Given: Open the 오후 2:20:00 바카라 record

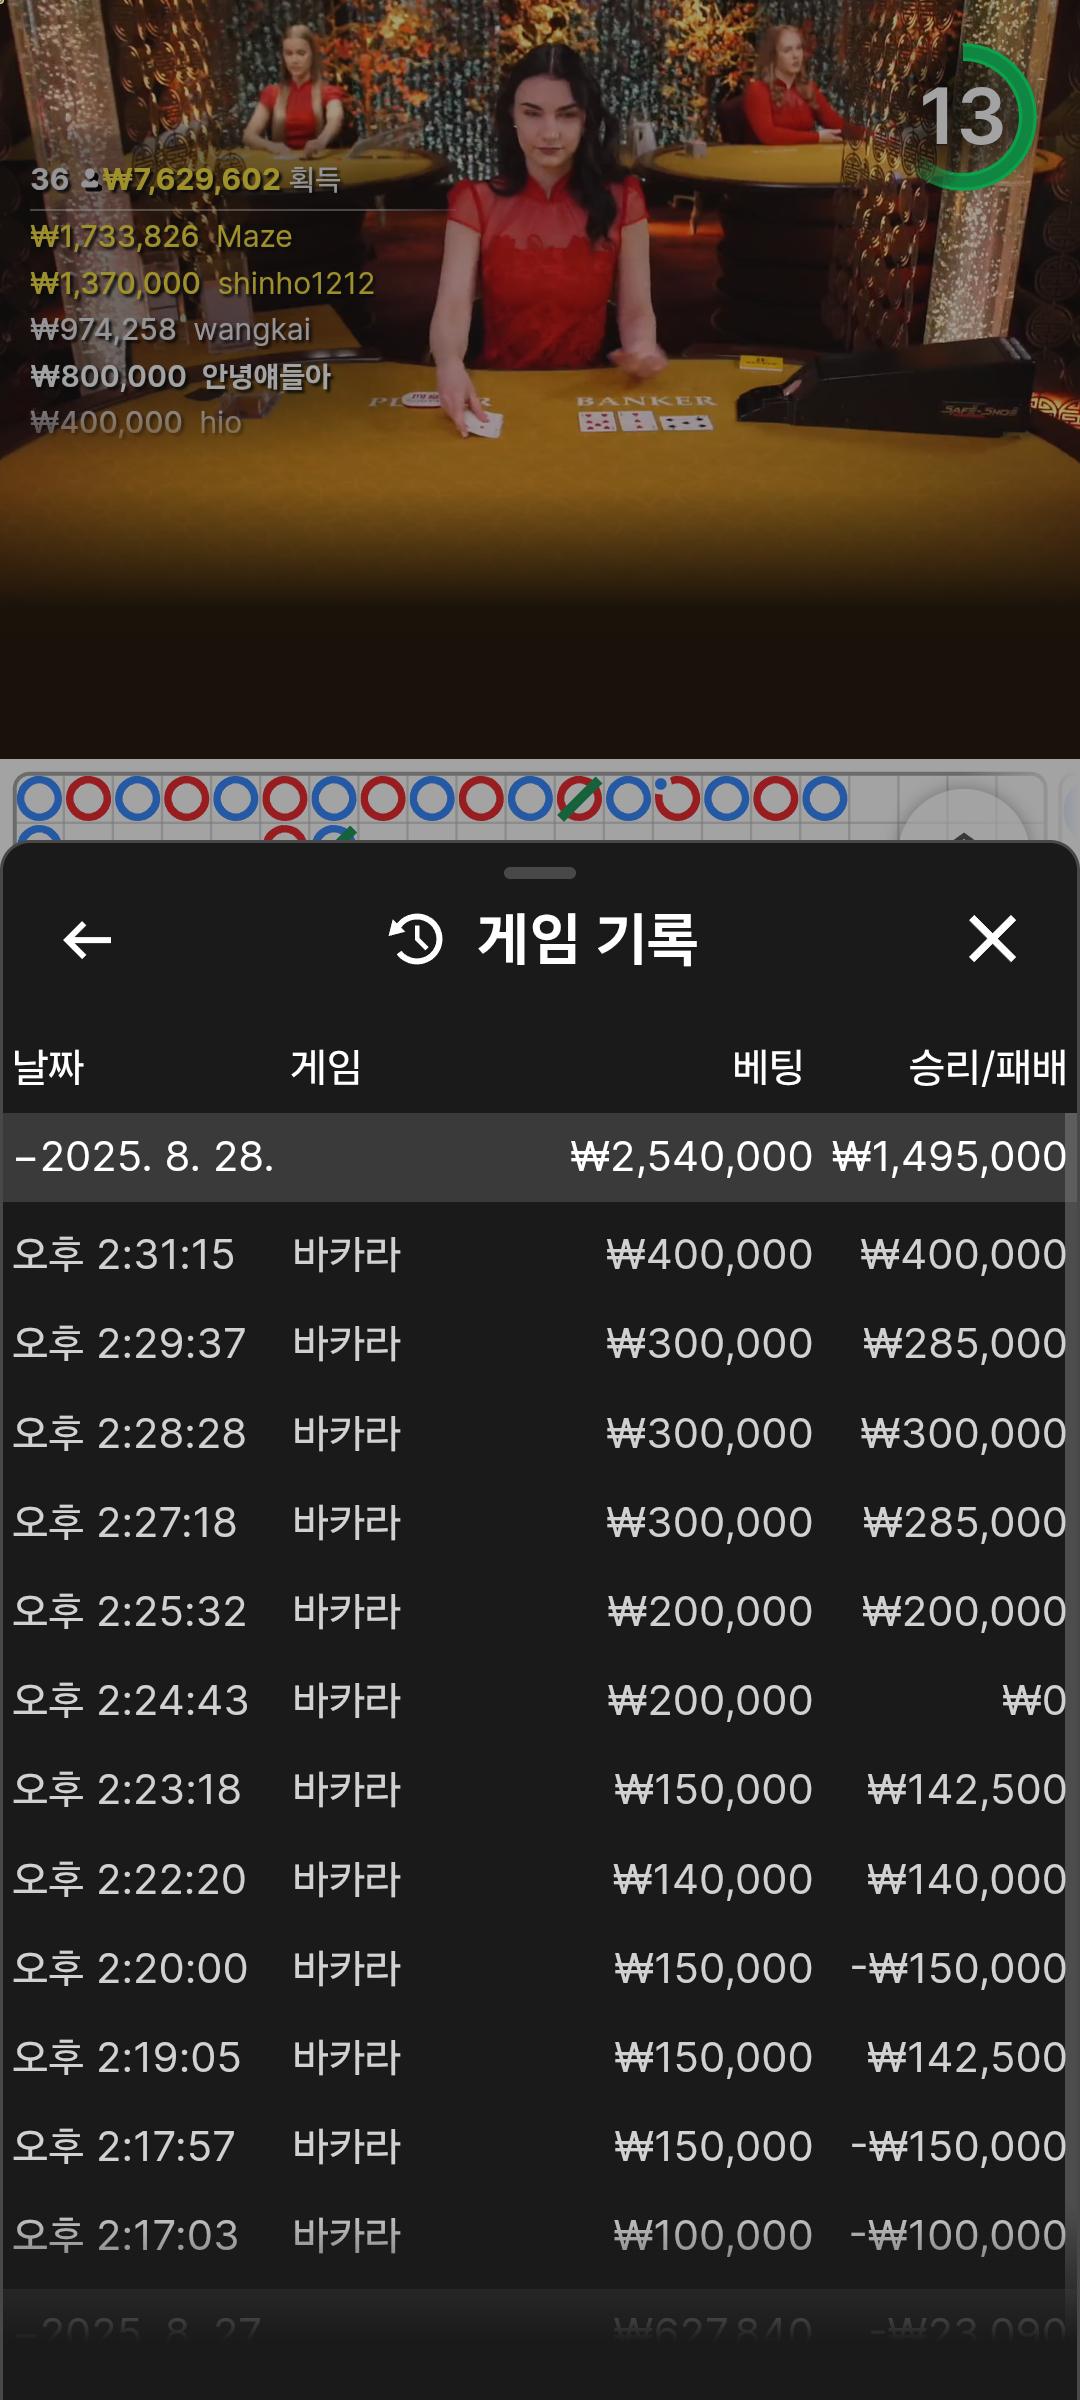Looking at the screenshot, I should [x=540, y=1968].
